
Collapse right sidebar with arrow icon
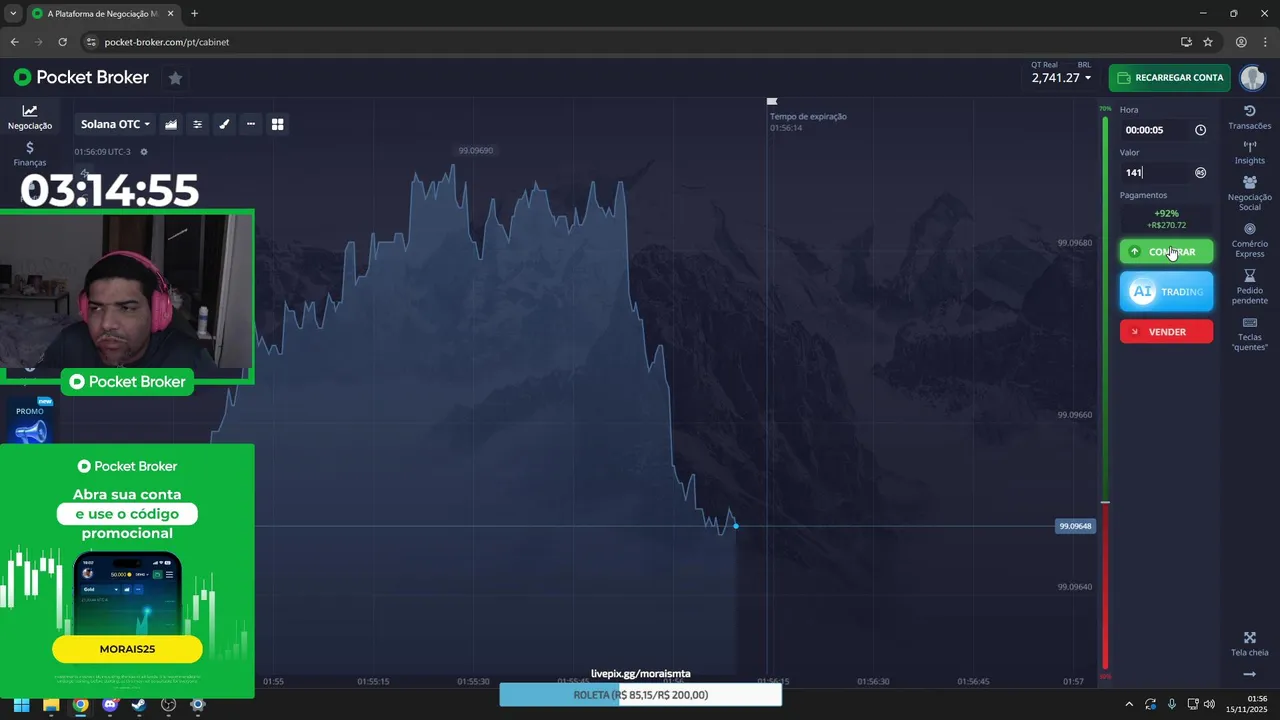pyautogui.click(x=1249, y=675)
